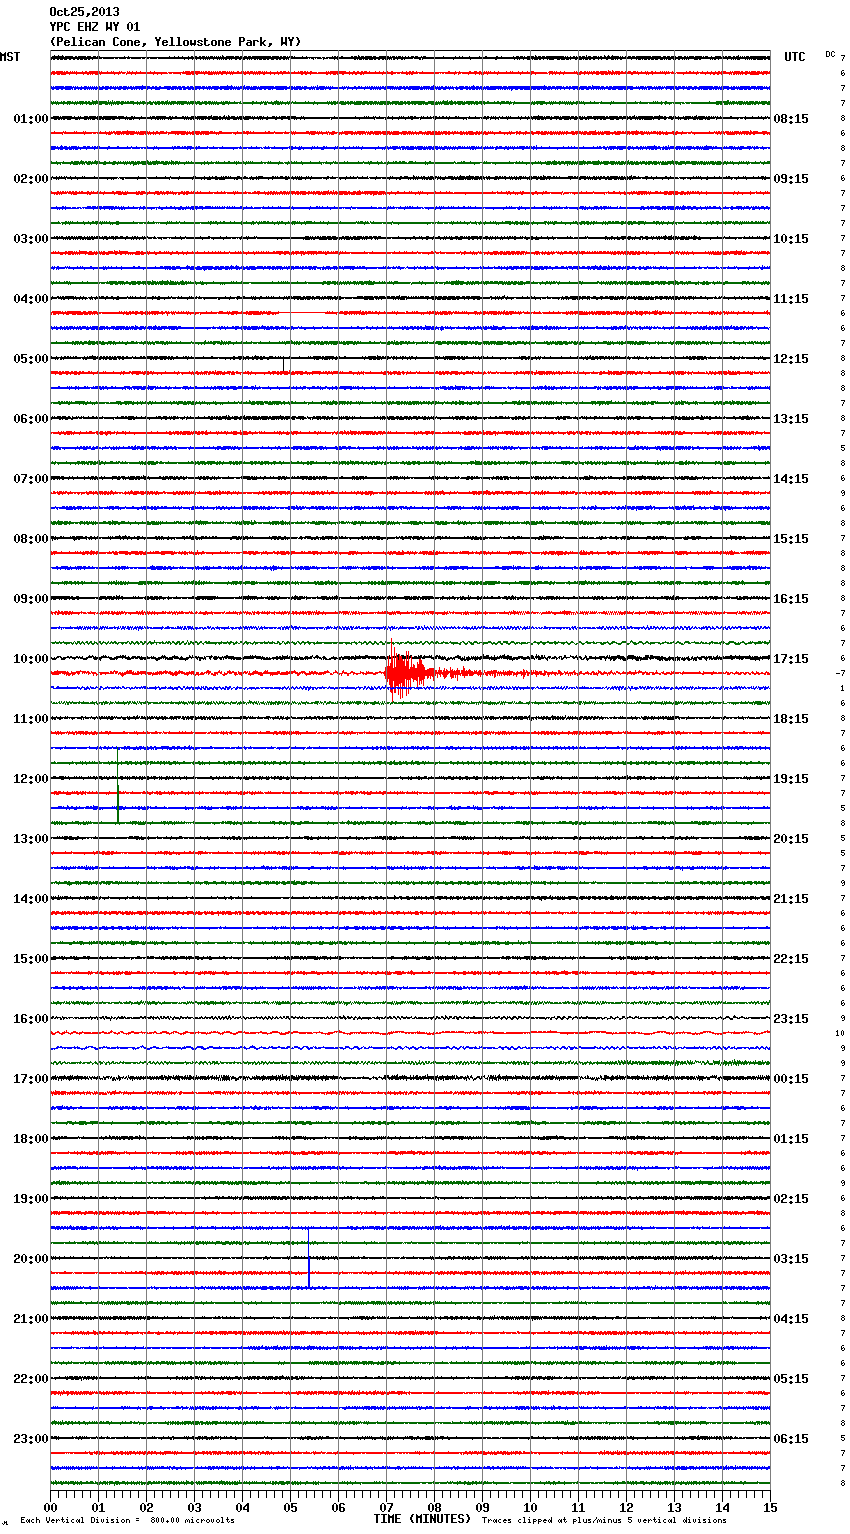Select the 10:00 MST time label
The height and width of the screenshot is (1534, 850).
coord(30,659)
